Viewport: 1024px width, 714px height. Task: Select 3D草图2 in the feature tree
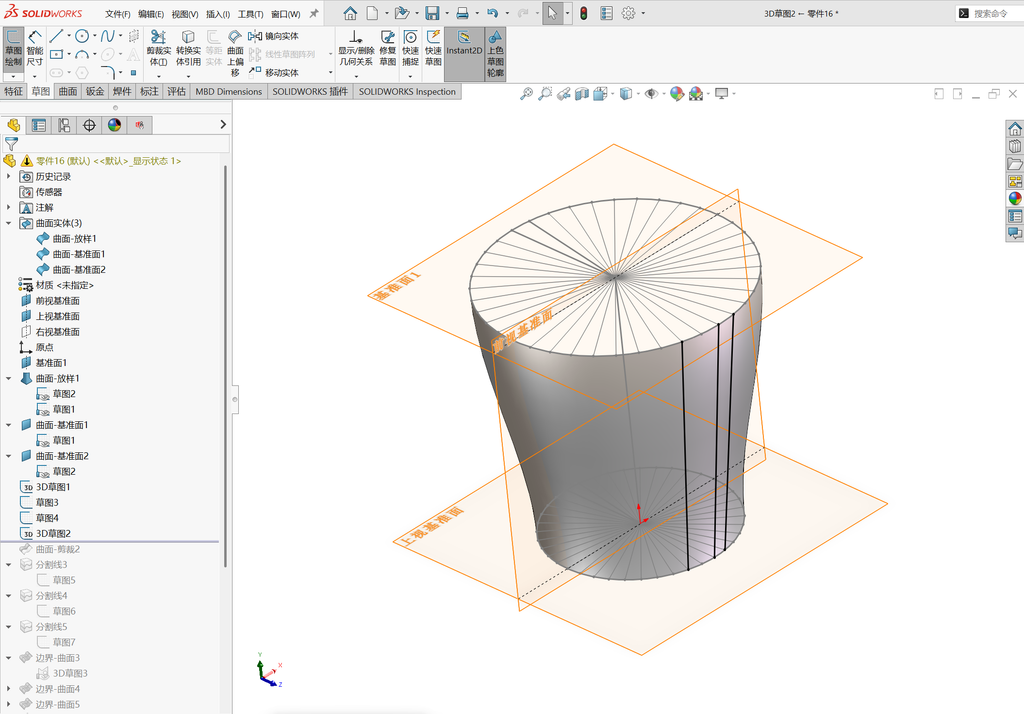tap(53, 534)
